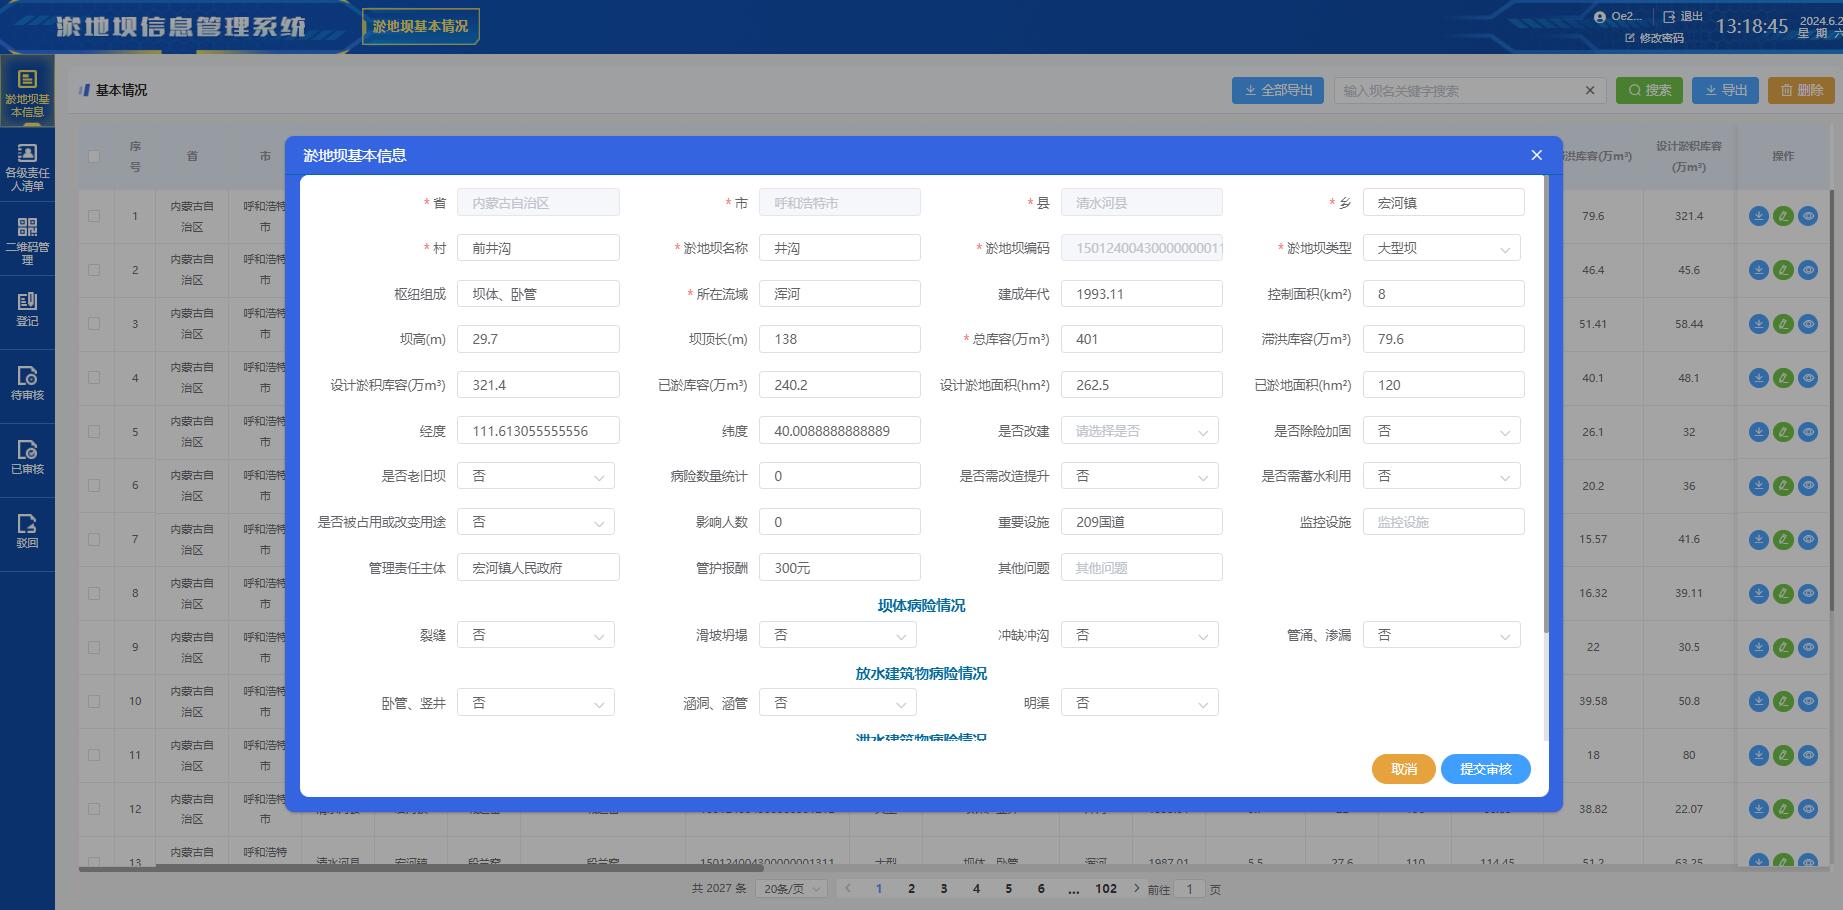Viewport: 1843px width, 910px height.
Task: Open the 是否除险加固 dropdown
Action: (1442, 431)
